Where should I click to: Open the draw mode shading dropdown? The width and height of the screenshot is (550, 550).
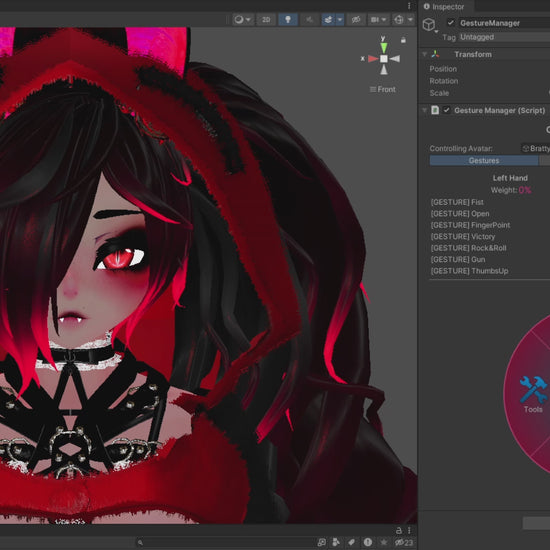pos(243,20)
